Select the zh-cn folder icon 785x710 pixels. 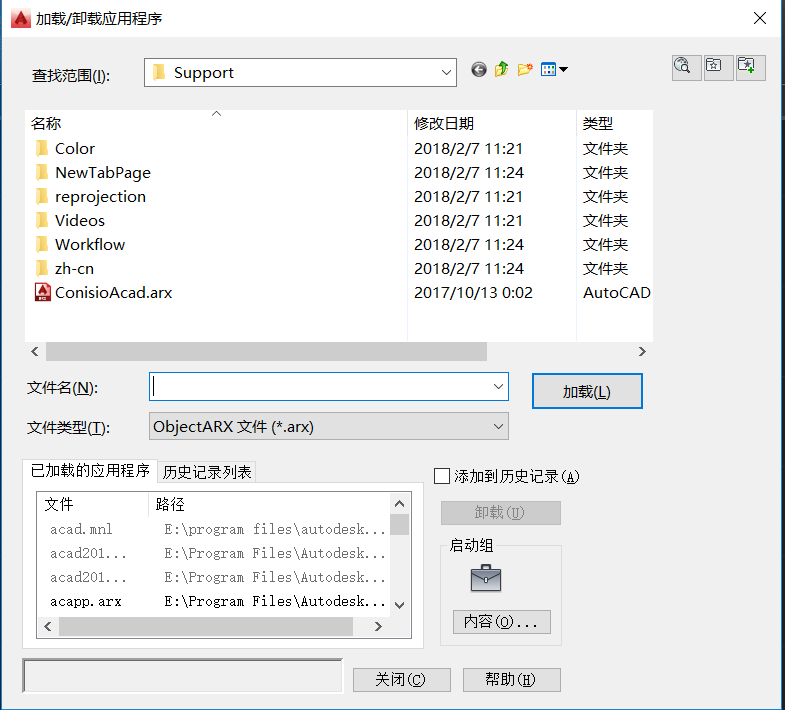[43, 268]
